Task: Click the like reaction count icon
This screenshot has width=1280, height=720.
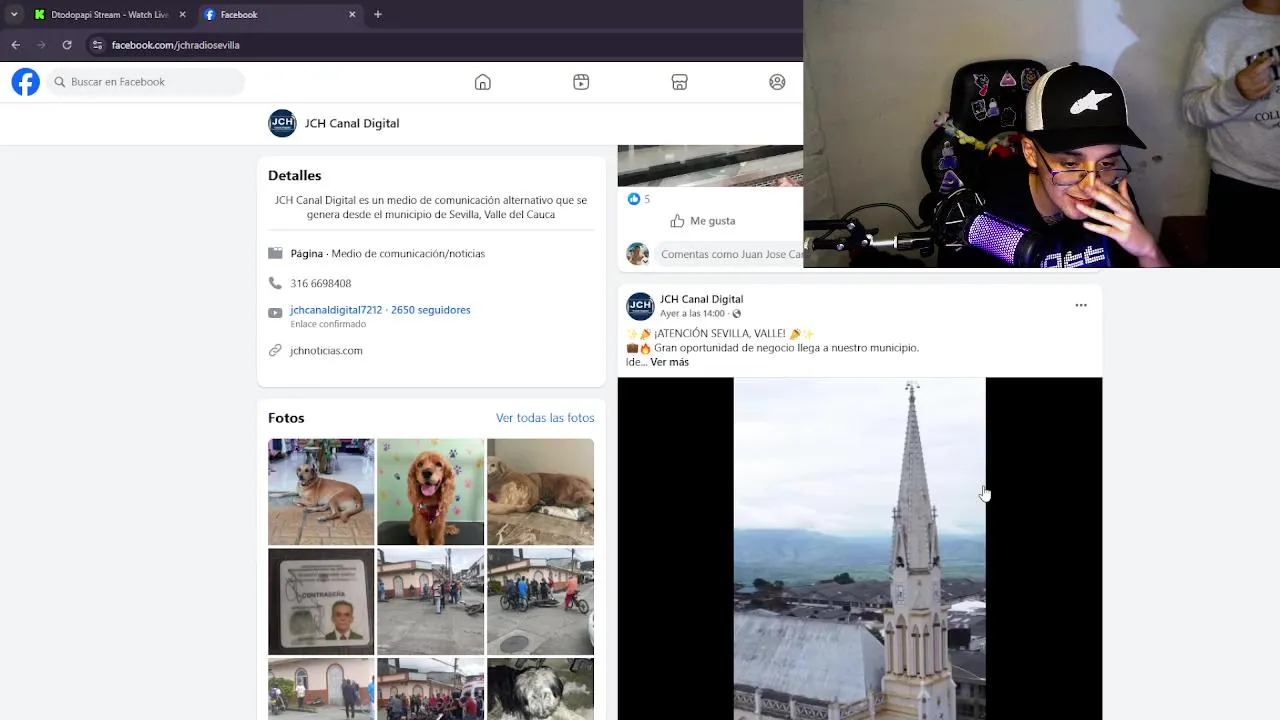Action: click(x=633, y=199)
